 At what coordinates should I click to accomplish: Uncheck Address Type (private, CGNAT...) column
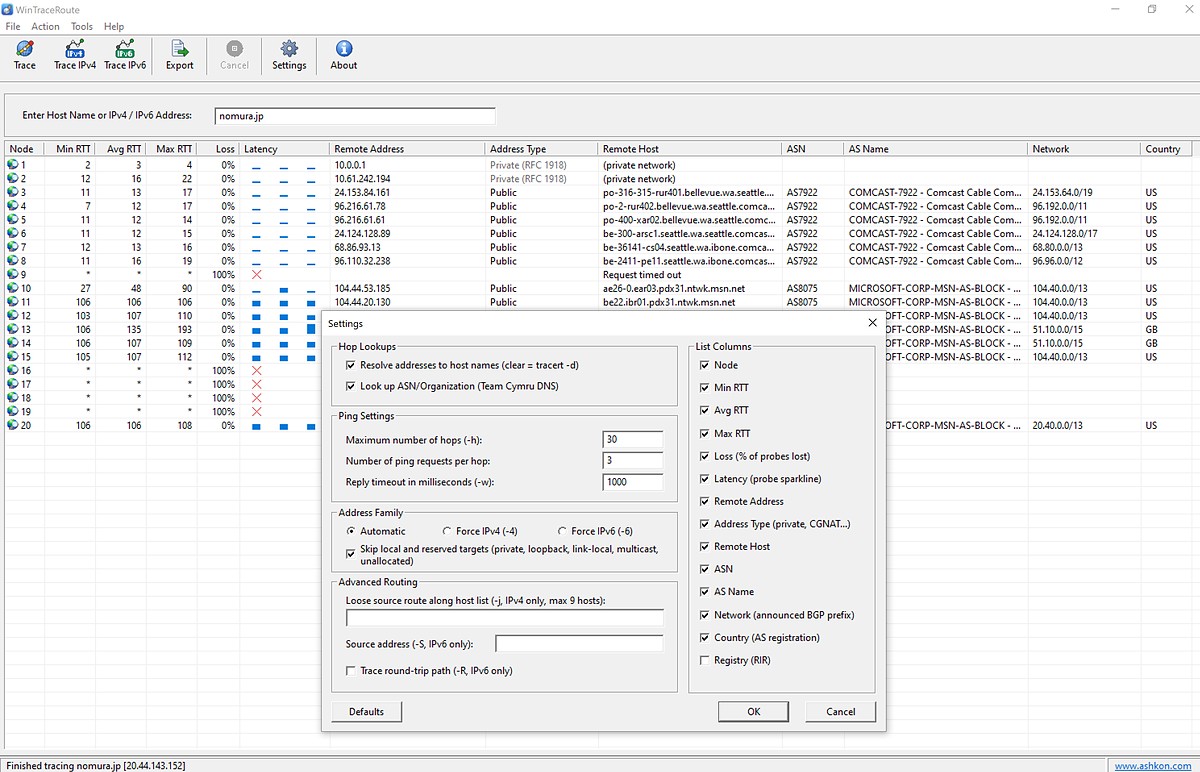[x=705, y=524]
